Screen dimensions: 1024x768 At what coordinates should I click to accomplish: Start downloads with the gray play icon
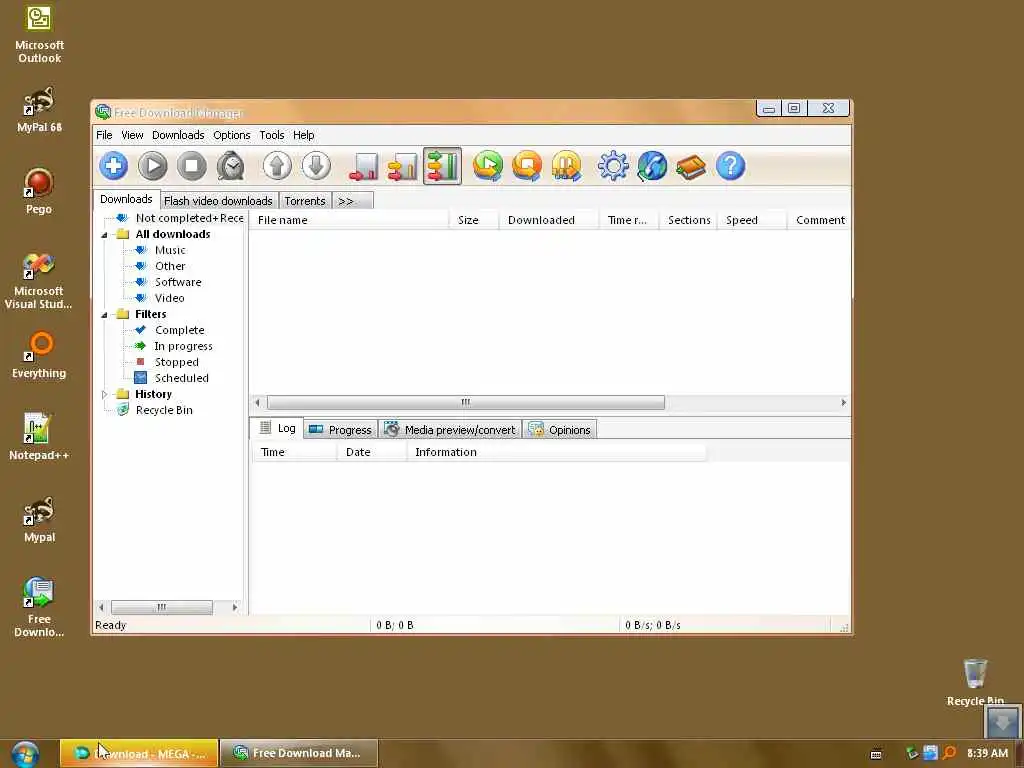pos(153,166)
